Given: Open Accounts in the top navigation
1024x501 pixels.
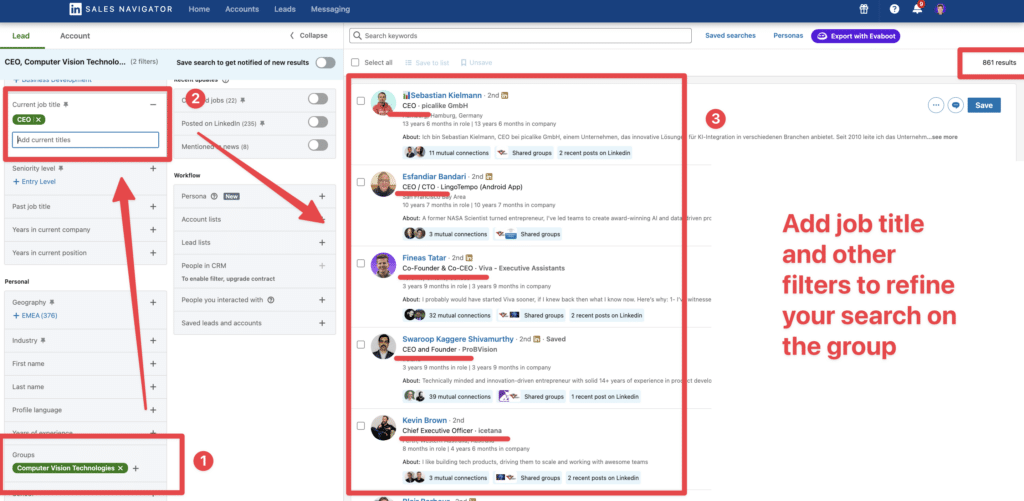Looking at the screenshot, I should 242,9.
